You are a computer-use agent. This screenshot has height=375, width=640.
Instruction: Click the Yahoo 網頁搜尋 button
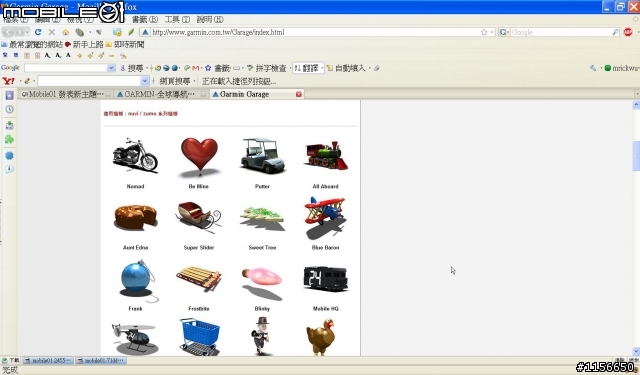[175, 81]
